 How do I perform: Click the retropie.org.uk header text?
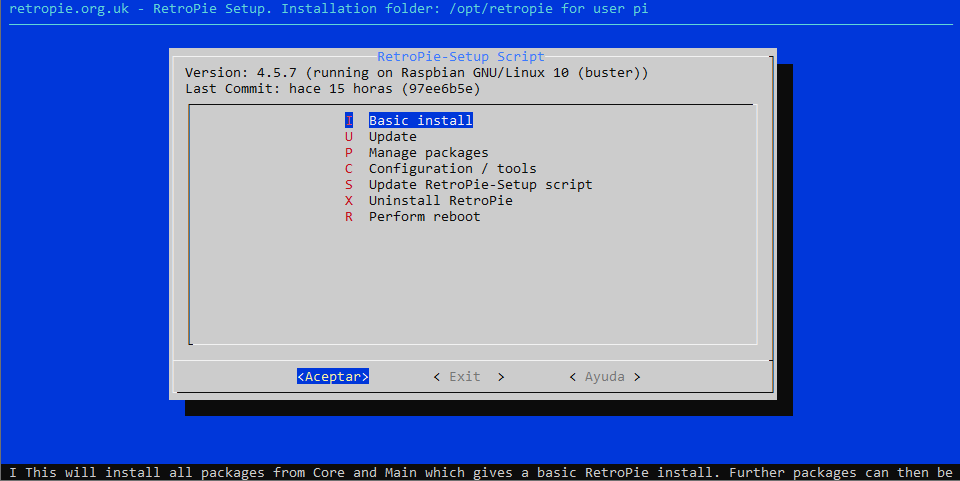(328, 9)
